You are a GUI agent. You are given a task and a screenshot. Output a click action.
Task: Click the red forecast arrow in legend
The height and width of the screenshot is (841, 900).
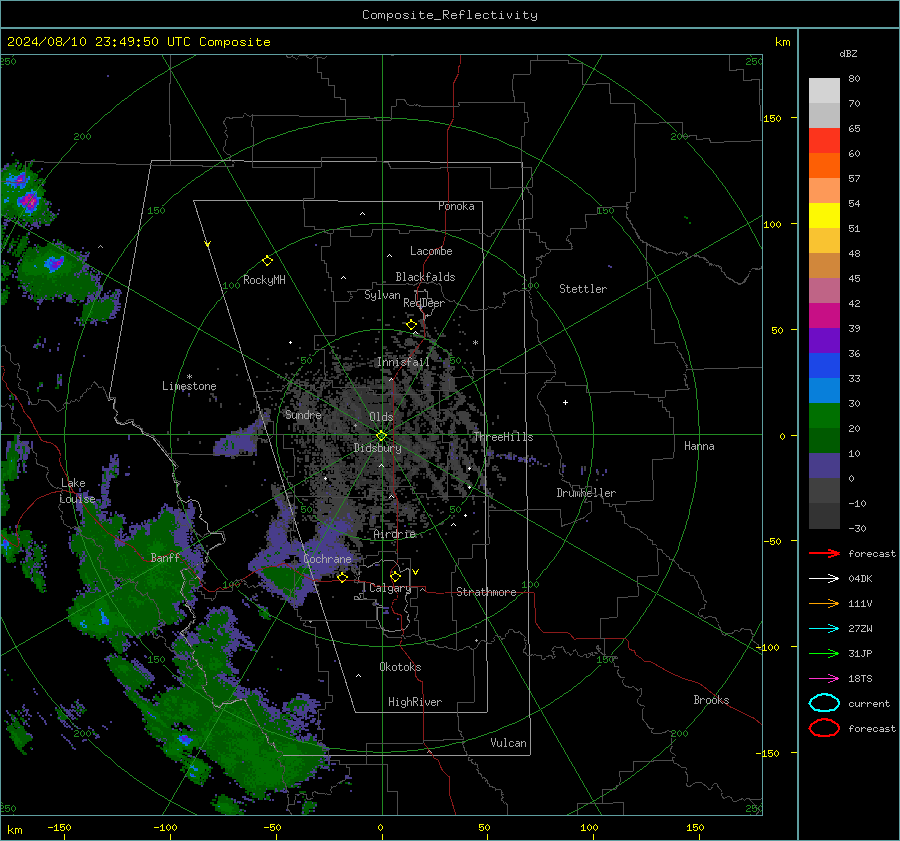pyautogui.click(x=824, y=553)
